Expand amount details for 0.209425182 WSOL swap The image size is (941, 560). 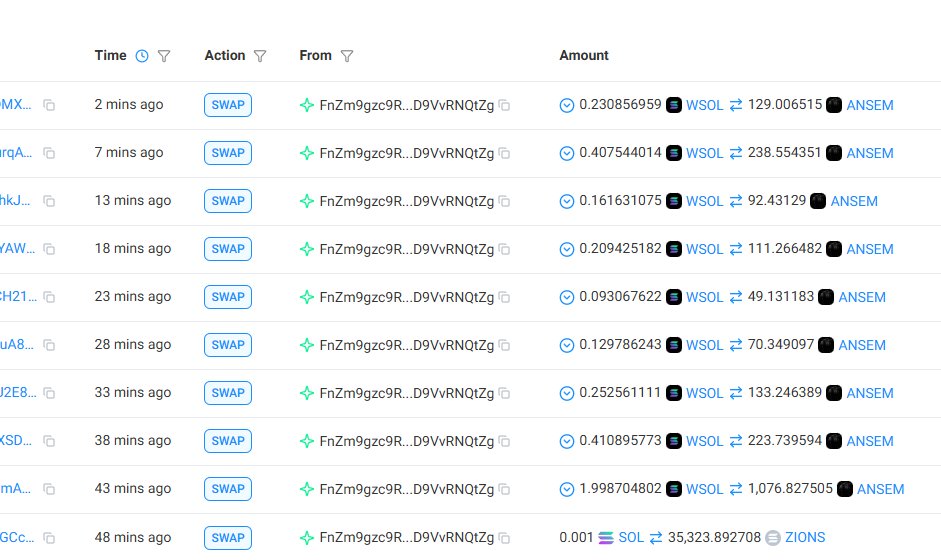(567, 250)
